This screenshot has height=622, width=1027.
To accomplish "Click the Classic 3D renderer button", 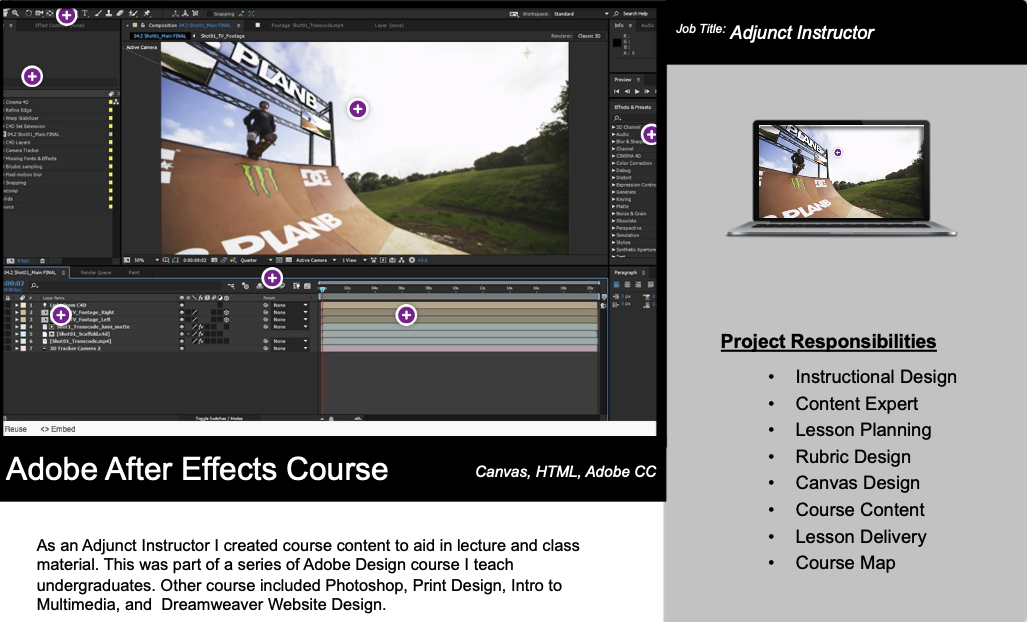I will [x=589, y=36].
